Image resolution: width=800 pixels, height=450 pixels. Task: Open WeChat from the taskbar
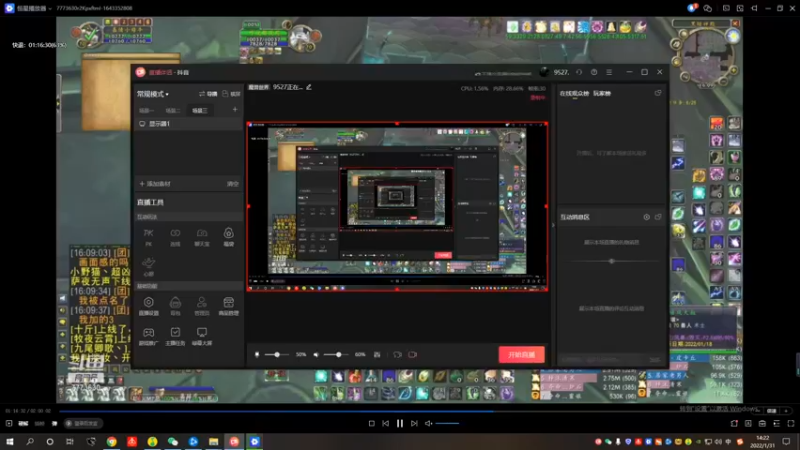click(x=173, y=442)
